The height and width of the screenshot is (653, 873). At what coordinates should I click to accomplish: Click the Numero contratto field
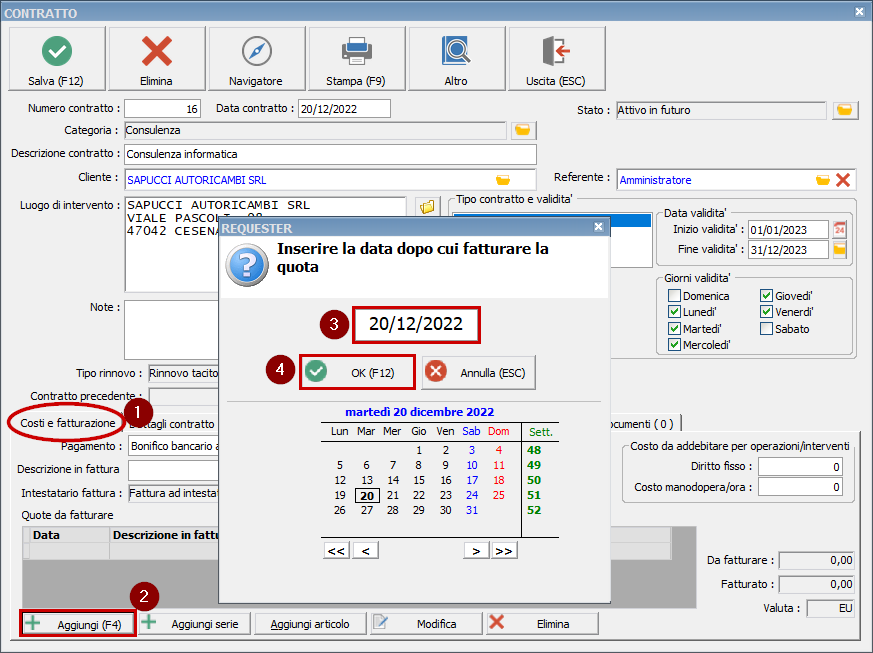click(x=162, y=109)
